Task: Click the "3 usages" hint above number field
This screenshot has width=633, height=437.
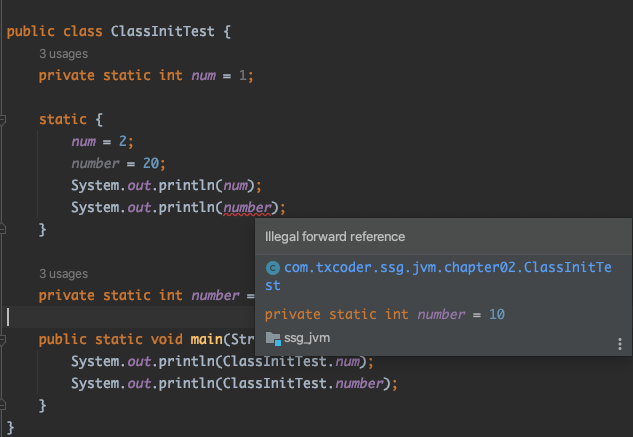Action: click(63, 273)
